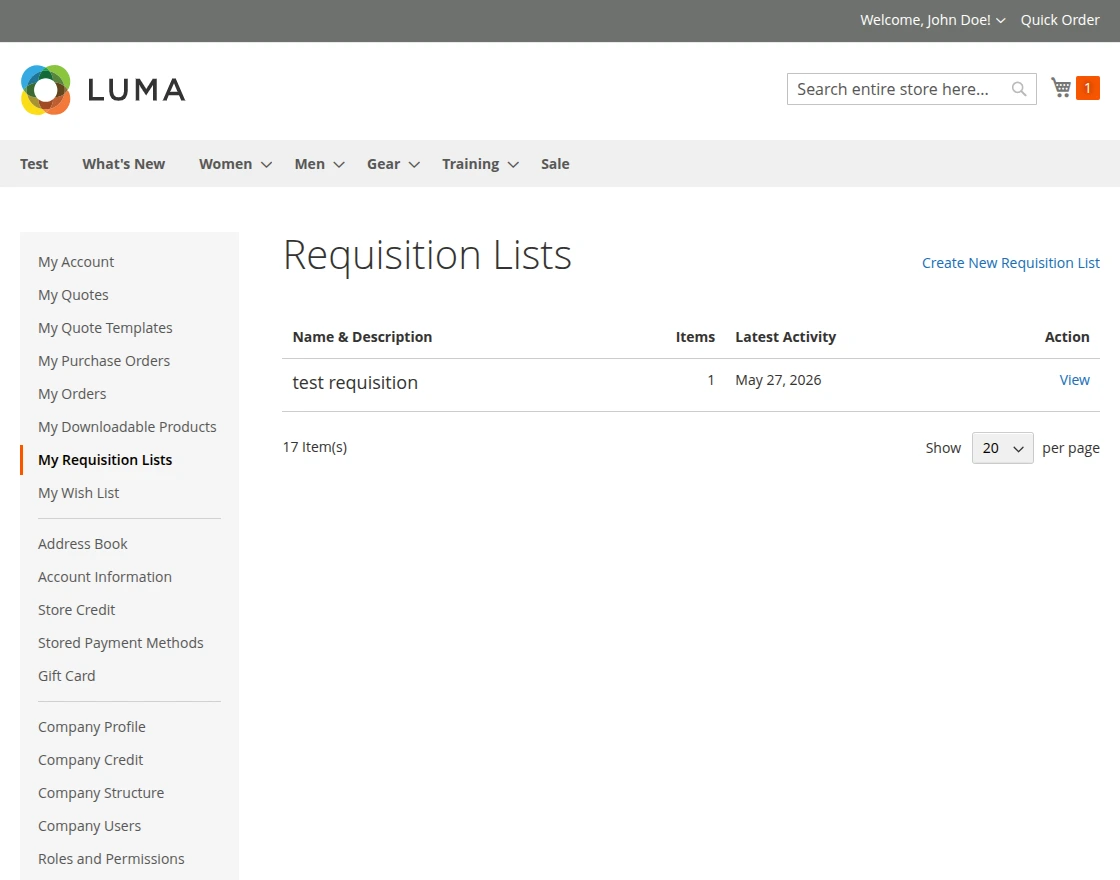Open the Gear category
The width and height of the screenshot is (1120, 880).
point(384,164)
